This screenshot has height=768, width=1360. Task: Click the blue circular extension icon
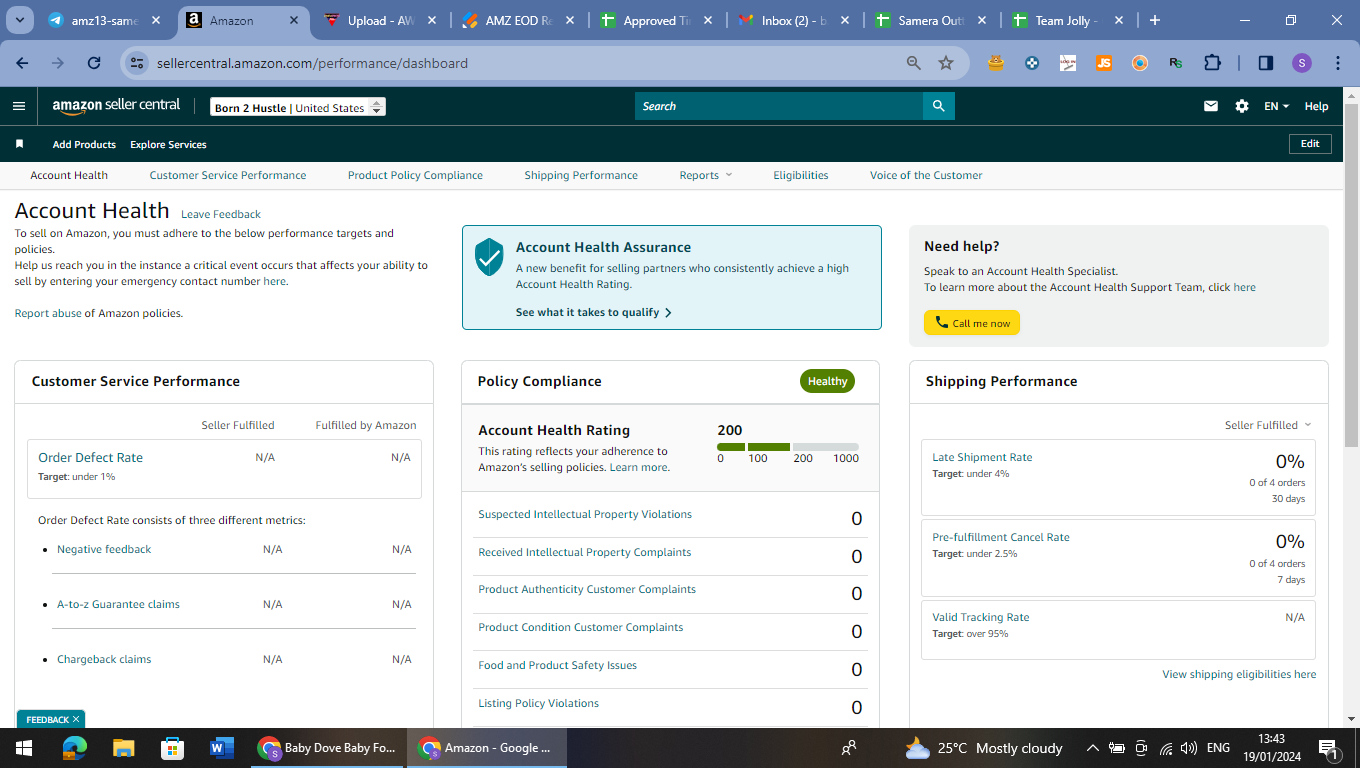click(1032, 63)
